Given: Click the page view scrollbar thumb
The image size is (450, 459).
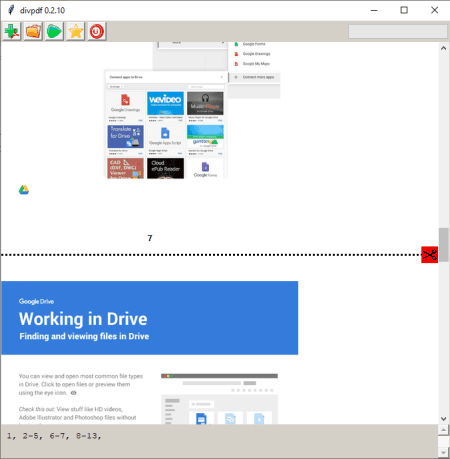Looking at the screenshot, I should [443, 245].
